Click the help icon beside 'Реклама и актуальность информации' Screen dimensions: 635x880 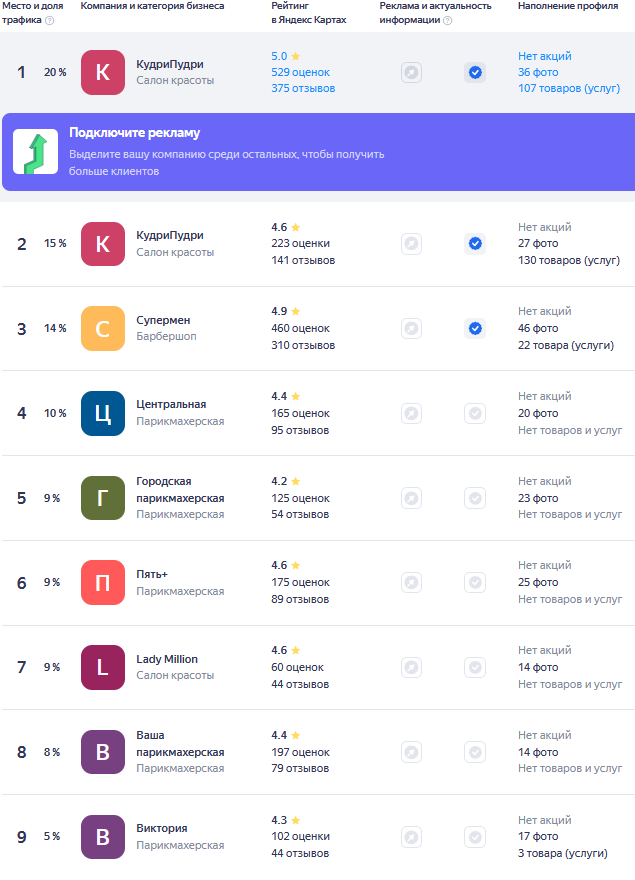(446, 20)
